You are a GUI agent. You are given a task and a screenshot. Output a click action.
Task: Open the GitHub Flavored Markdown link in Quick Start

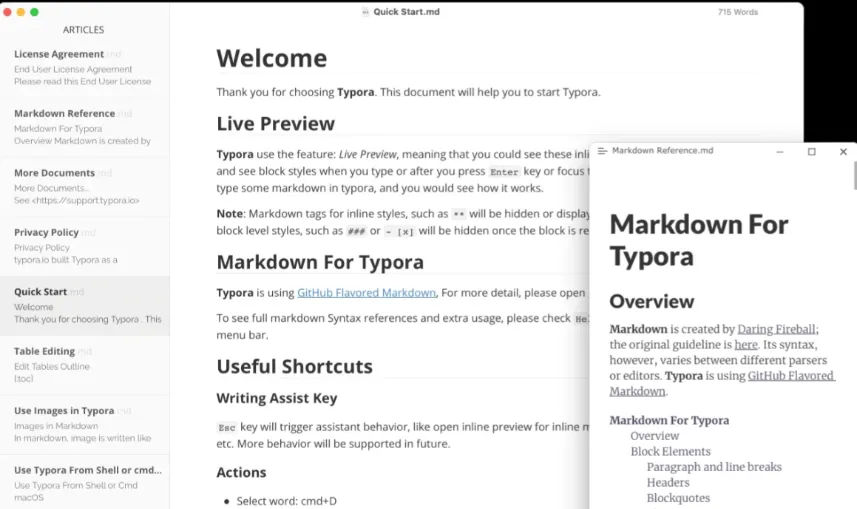(x=366, y=292)
